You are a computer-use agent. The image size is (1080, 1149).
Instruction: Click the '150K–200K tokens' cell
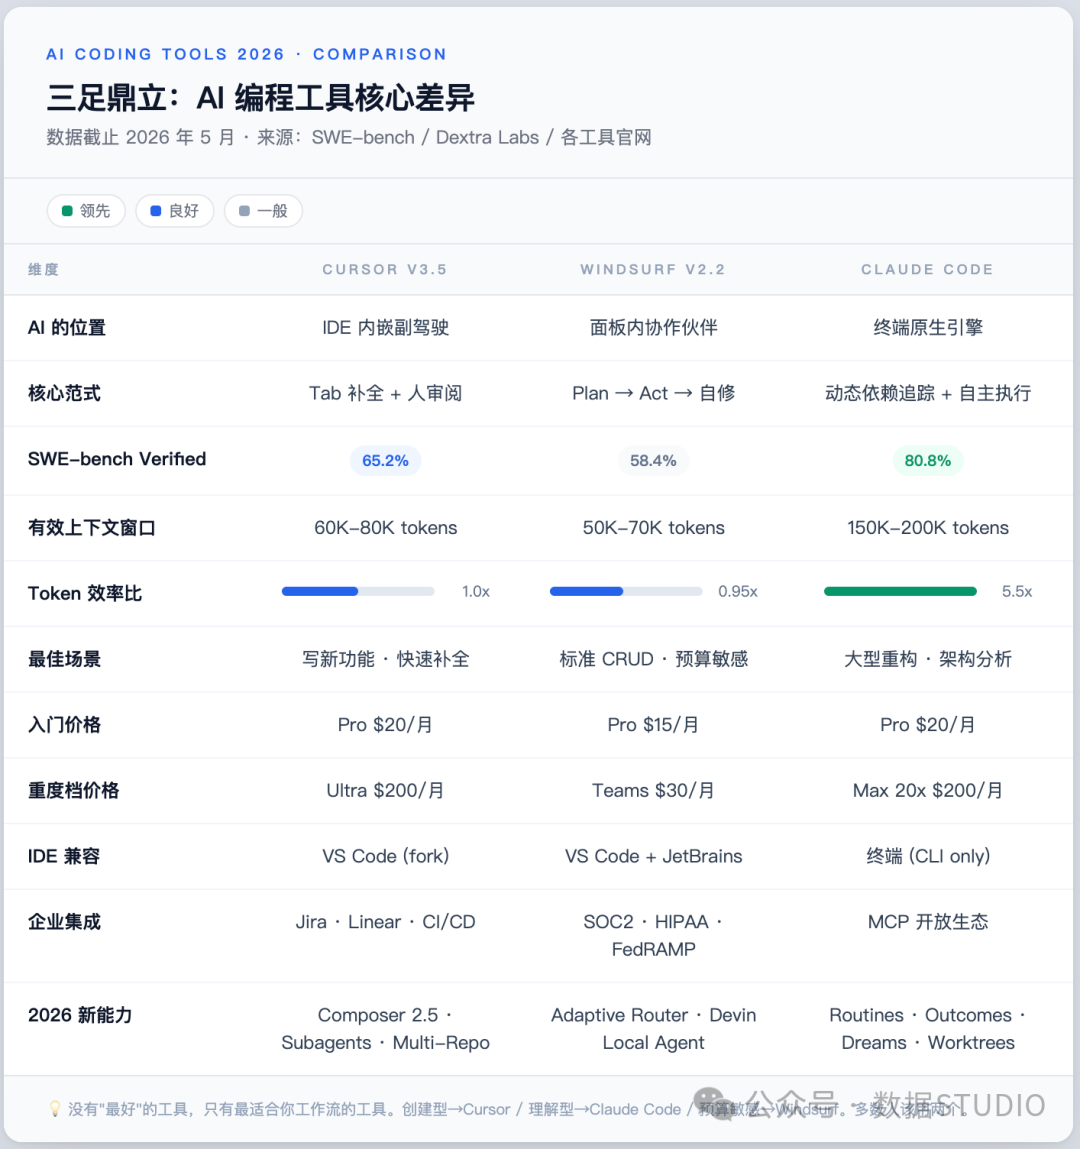tap(928, 528)
